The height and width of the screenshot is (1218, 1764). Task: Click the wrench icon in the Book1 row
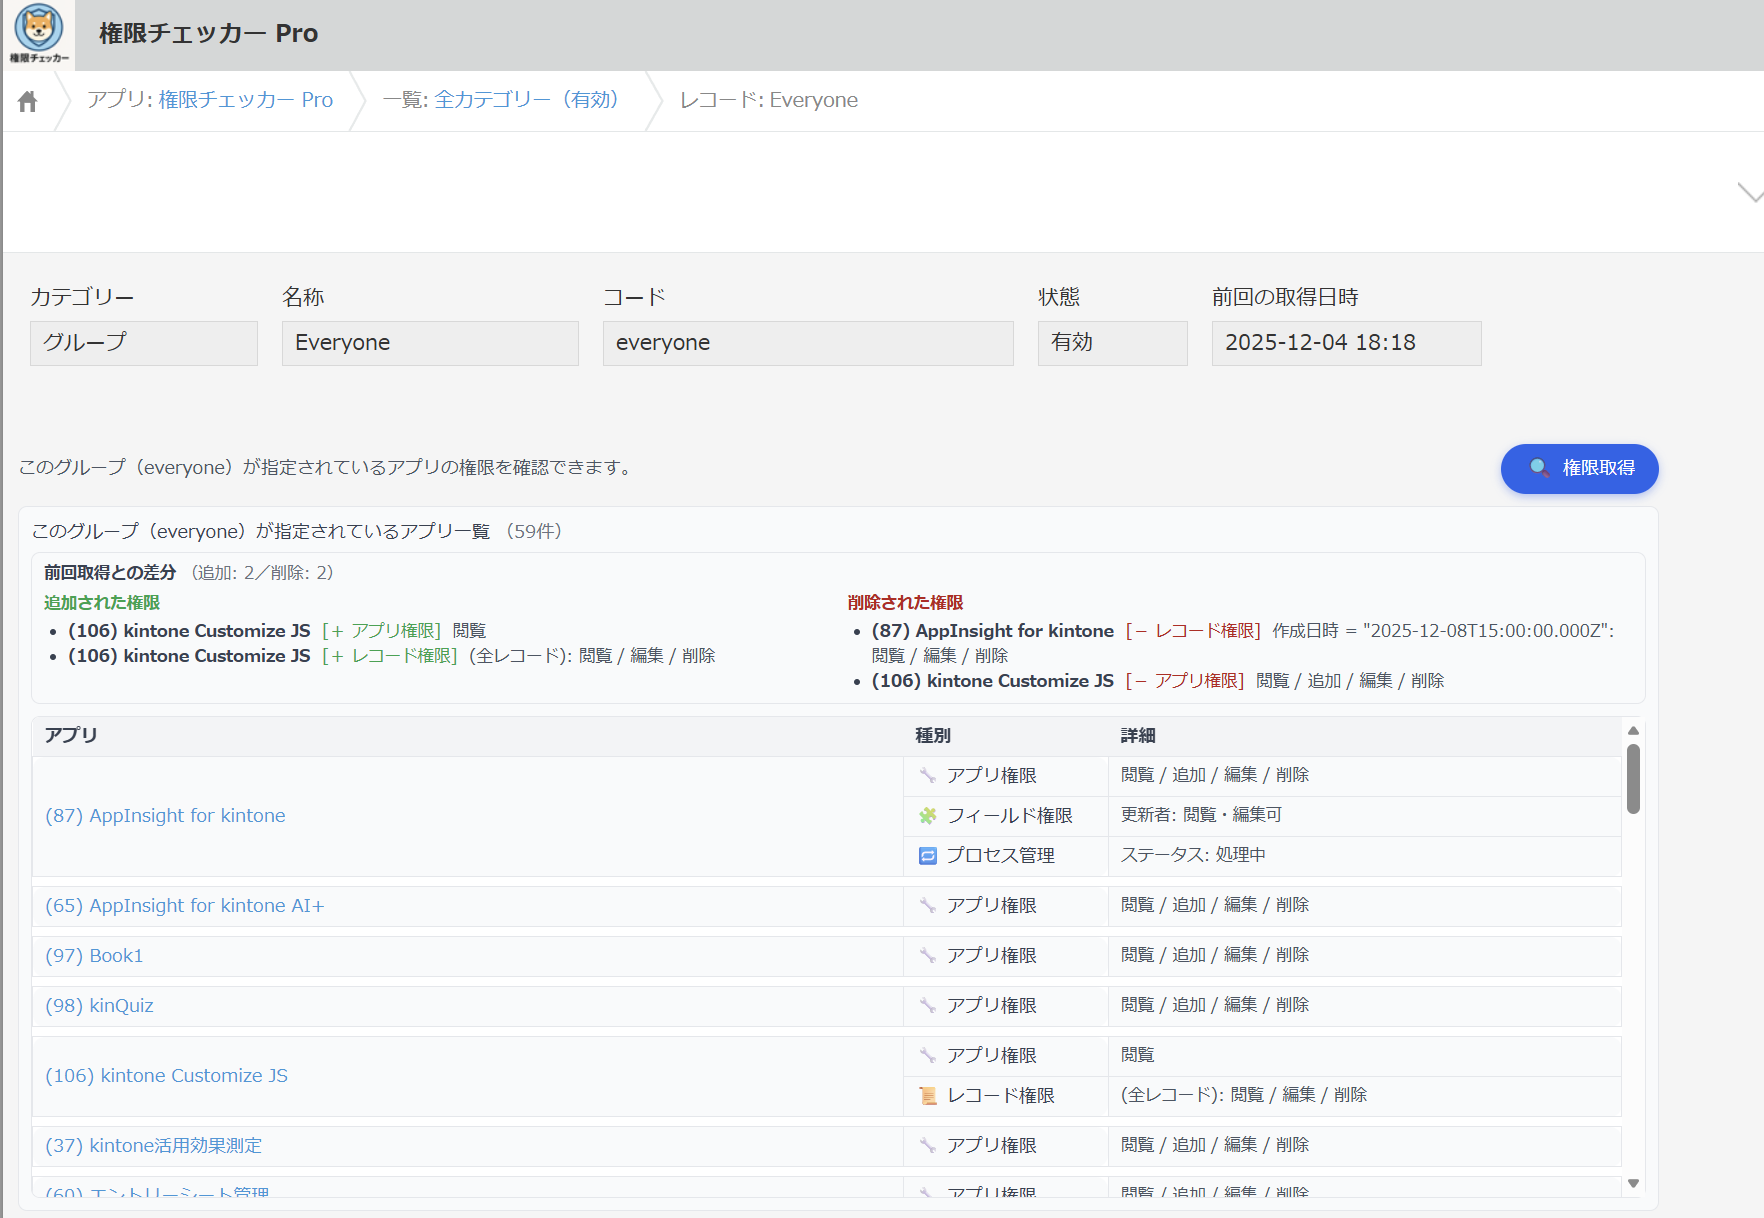point(928,956)
